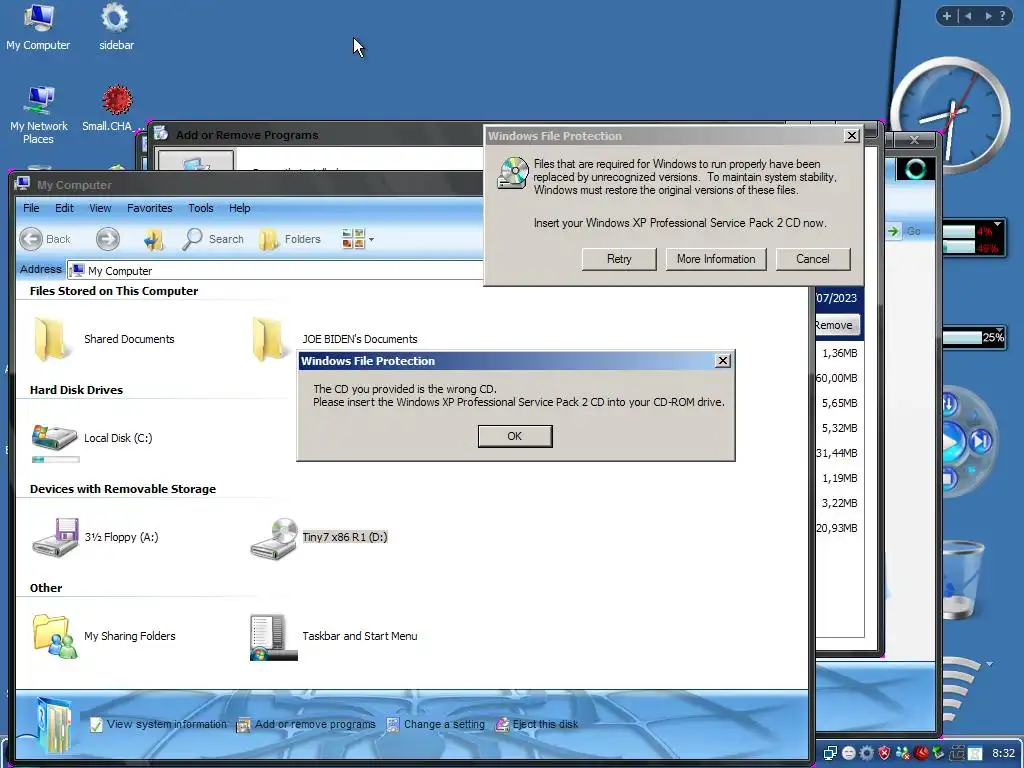1024x768 pixels.
Task: Open Search in My Computer toolbar
Action: [x=213, y=239]
